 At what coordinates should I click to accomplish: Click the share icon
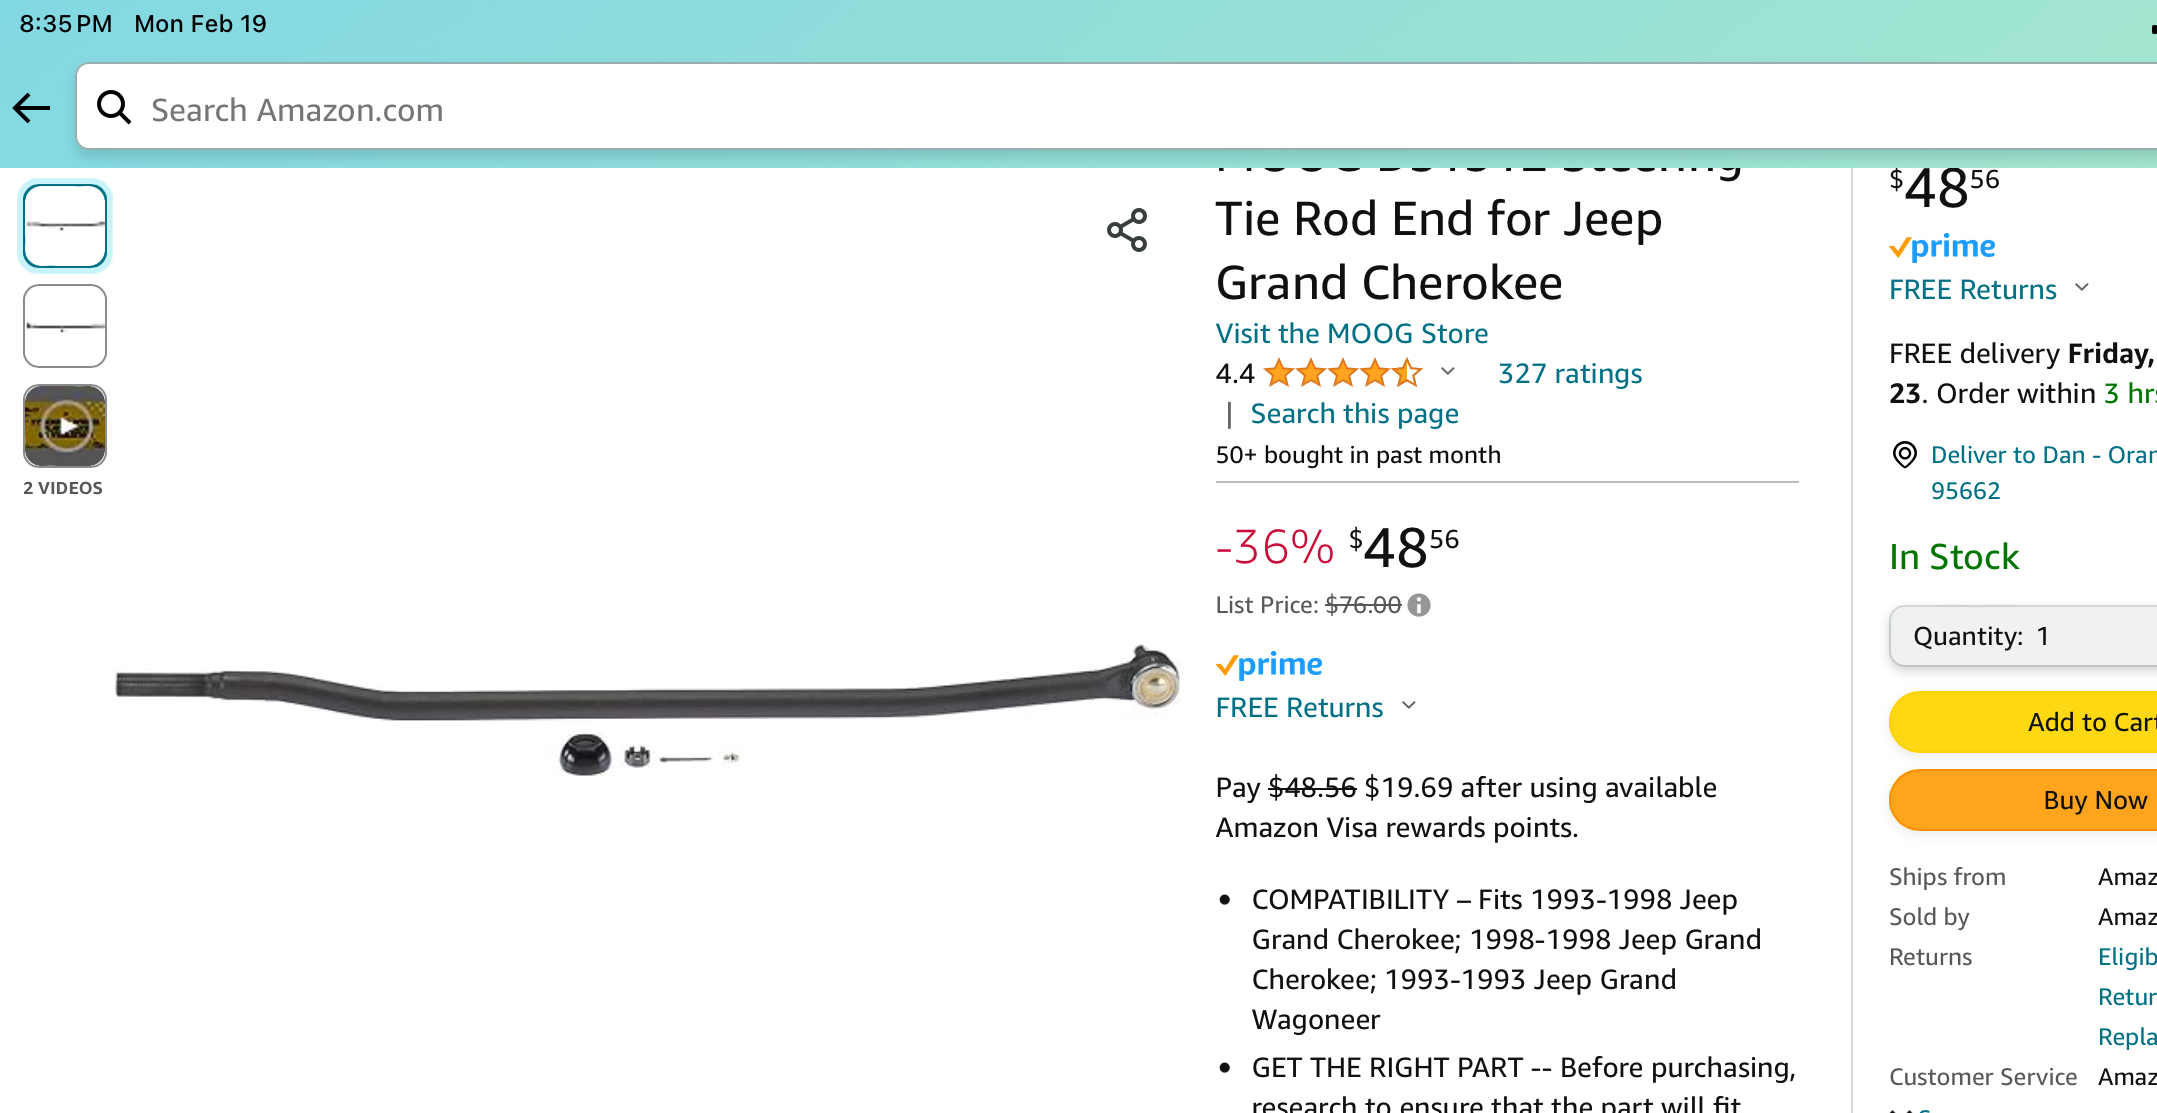click(x=1127, y=230)
